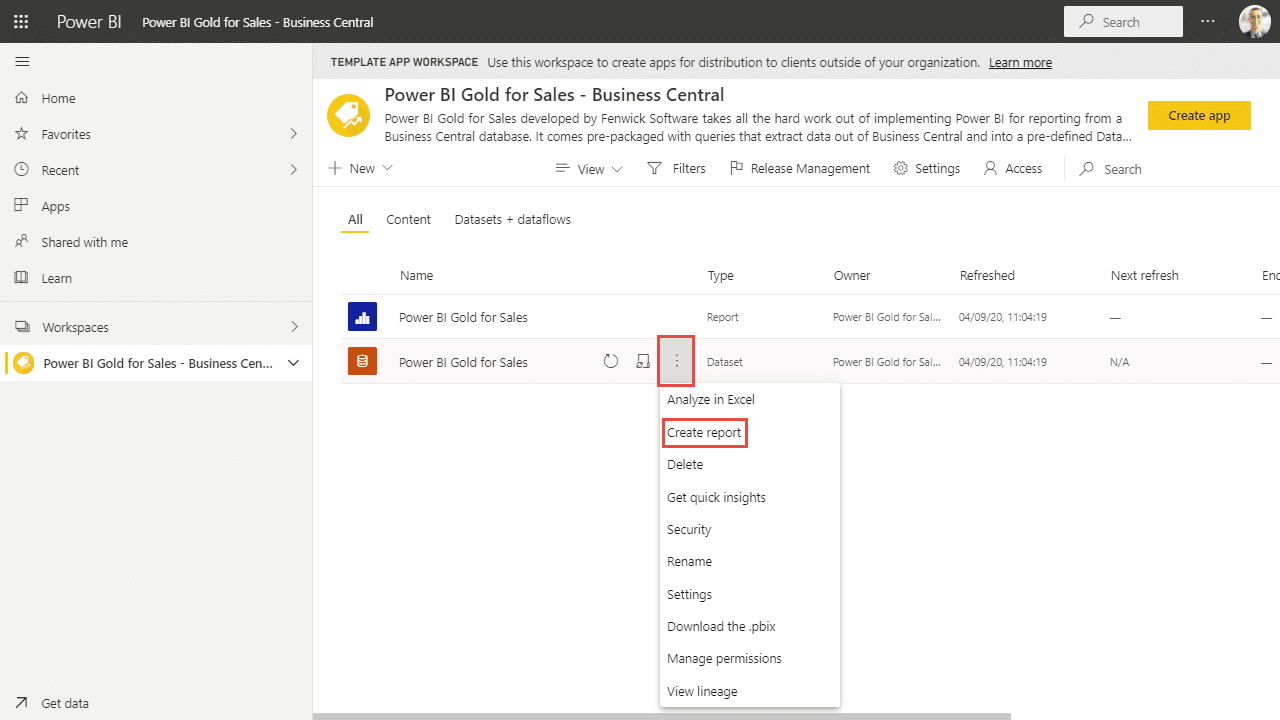Click Get data arrow icon
The height and width of the screenshot is (720, 1280).
click(22, 703)
